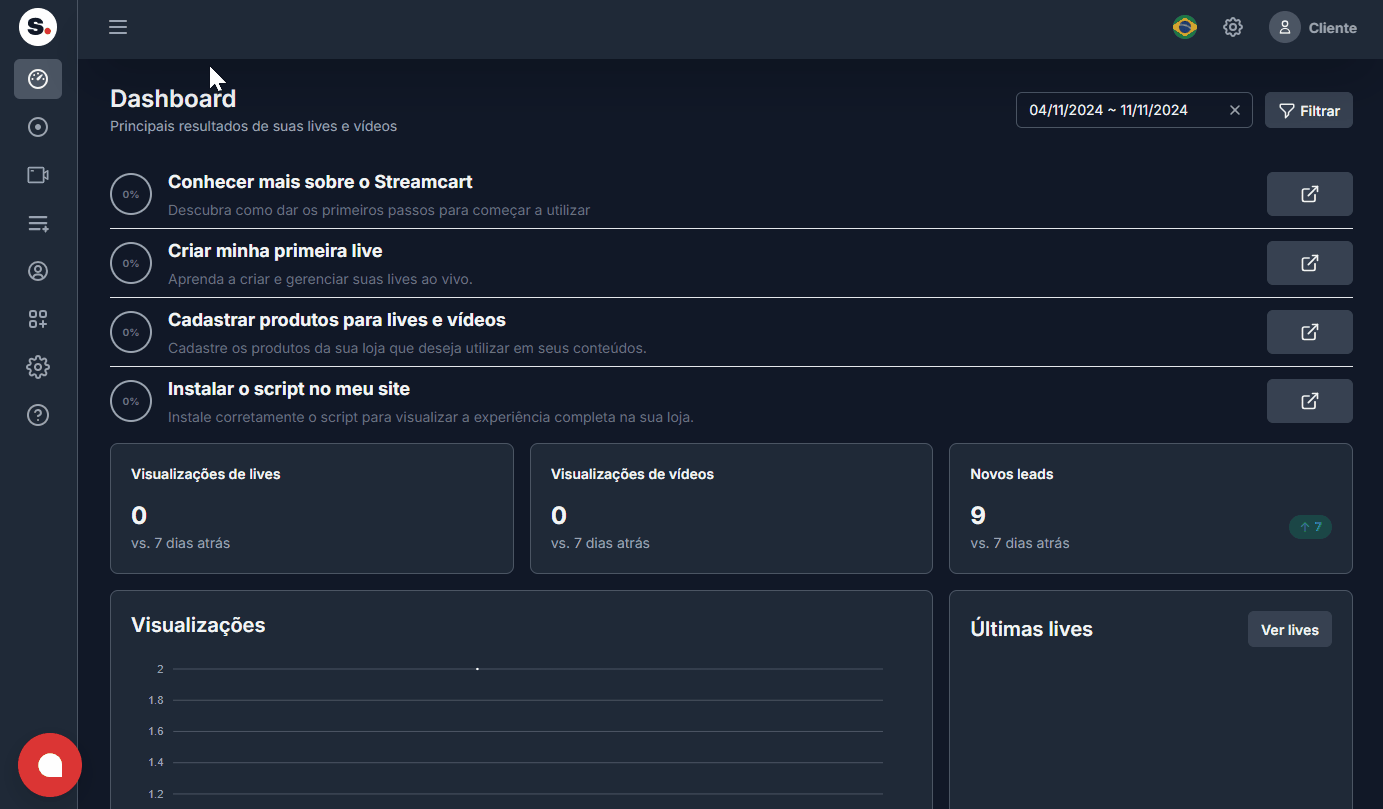Click the Visualizações chart heading
The width and height of the screenshot is (1383, 809).
198,625
